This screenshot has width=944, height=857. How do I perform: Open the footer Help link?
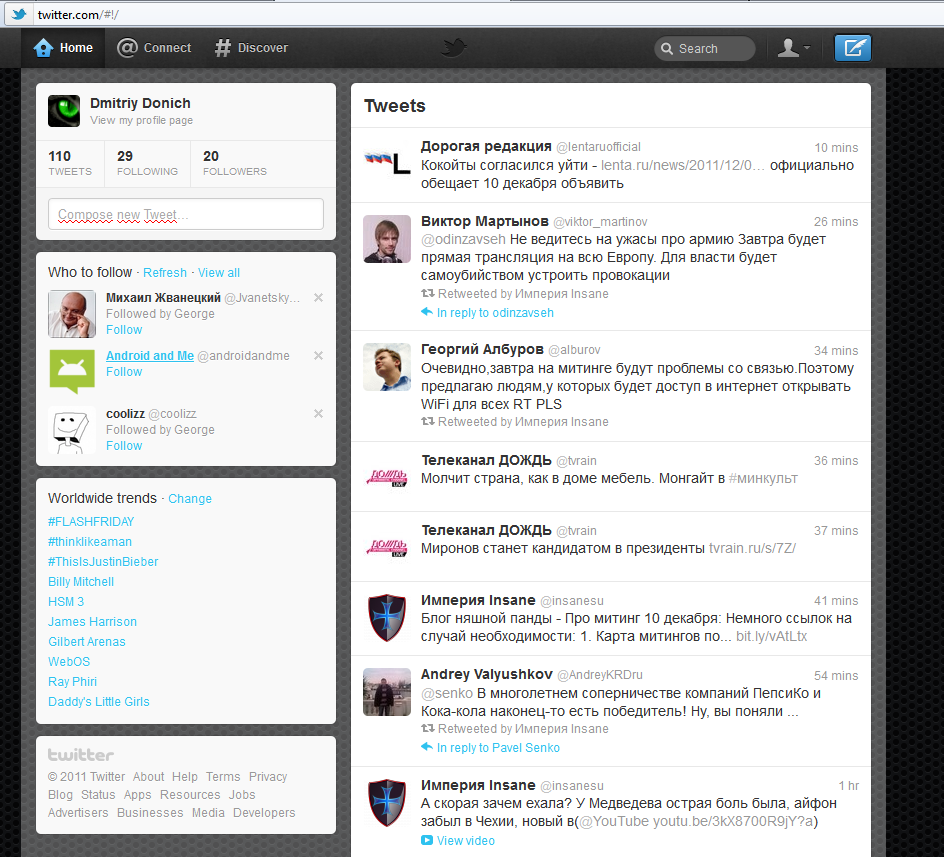[185, 777]
